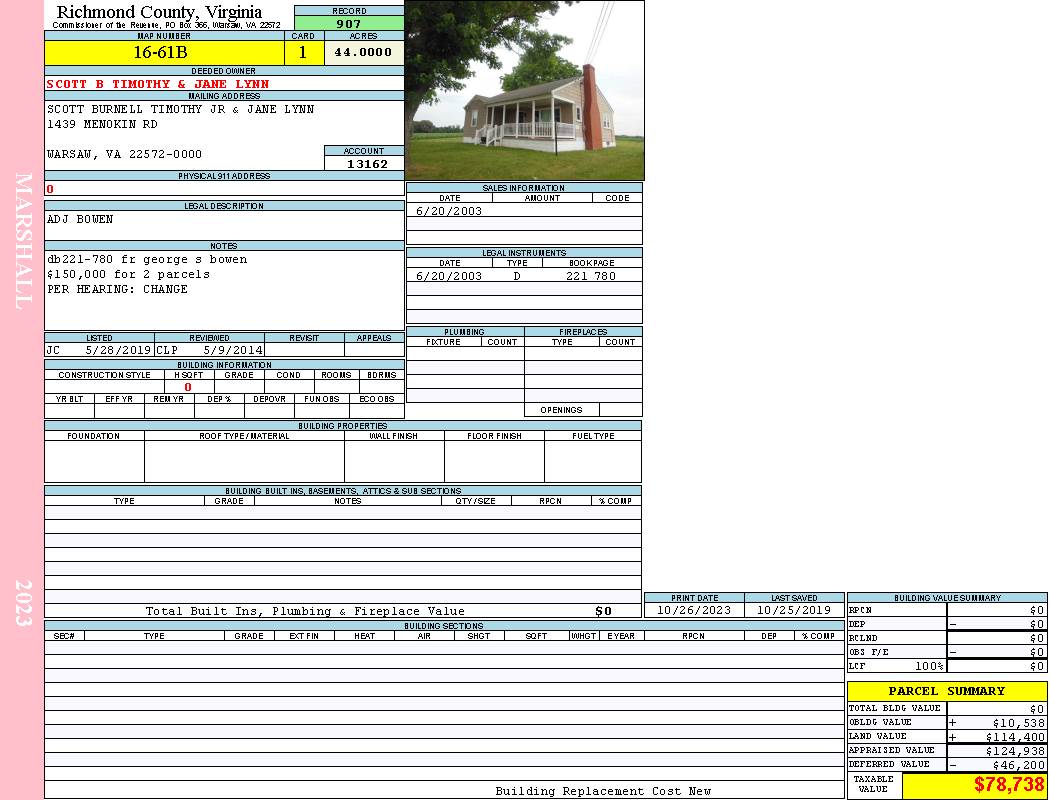Click deferred value $46,200

point(1019,765)
